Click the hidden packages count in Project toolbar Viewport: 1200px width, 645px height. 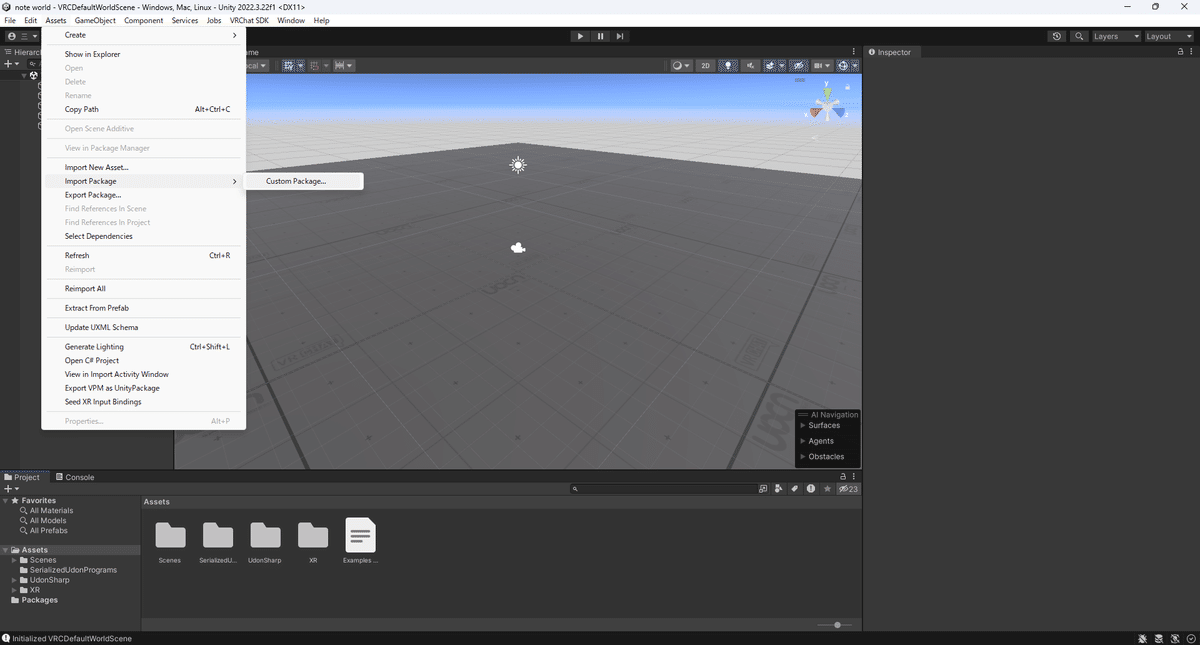(x=846, y=489)
